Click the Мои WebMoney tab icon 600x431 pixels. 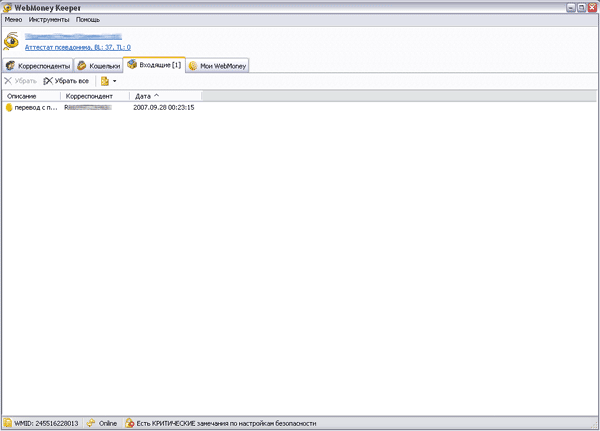pyautogui.click(x=193, y=66)
